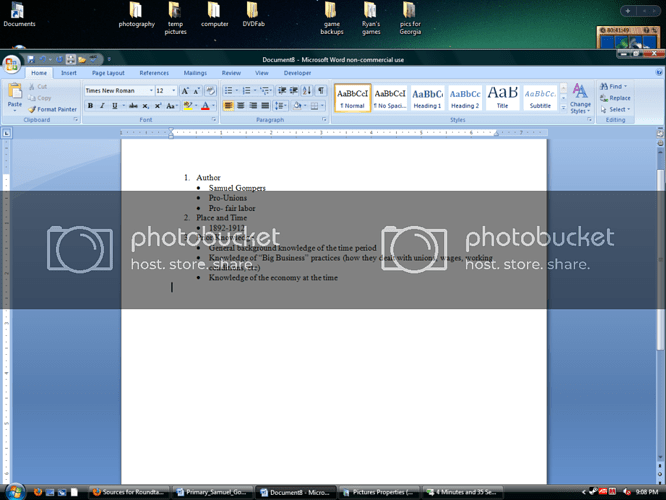Open the Customize Quick Access Toolbar arrow
The image size is (666, 500).
coord(109,59)
